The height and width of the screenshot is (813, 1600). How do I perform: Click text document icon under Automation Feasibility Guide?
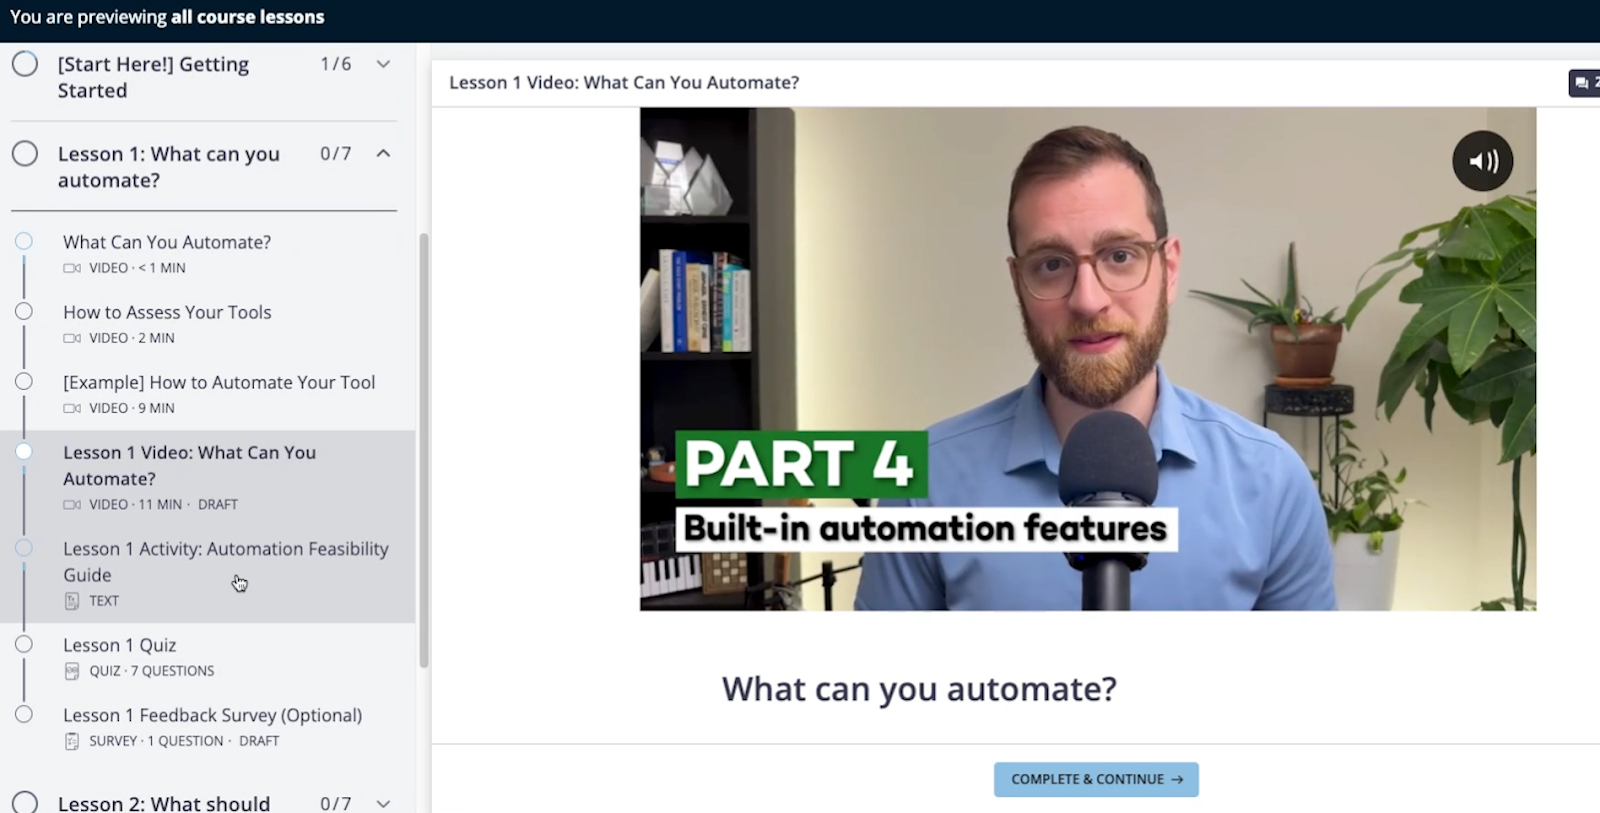point(72,601)
